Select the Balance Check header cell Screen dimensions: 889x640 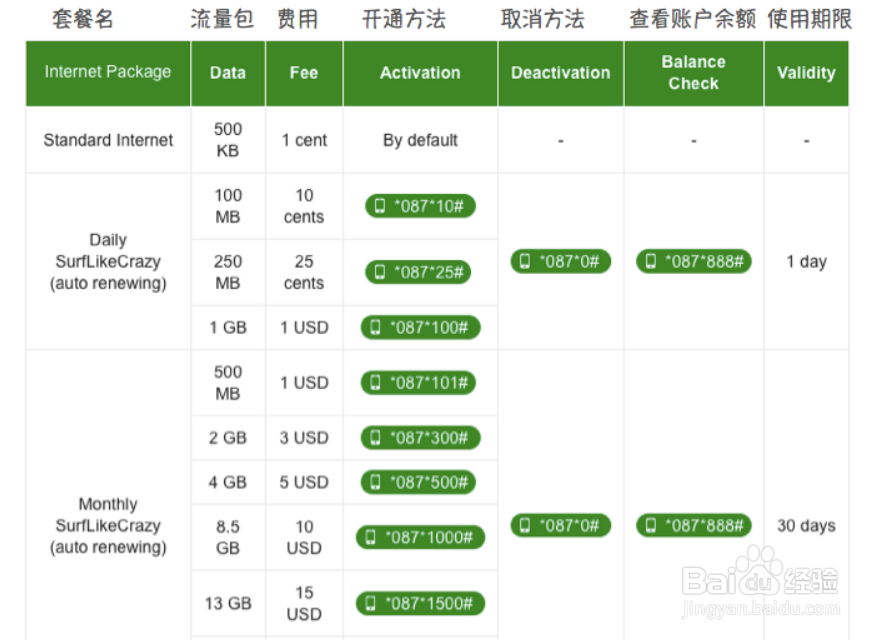point(693,73)
